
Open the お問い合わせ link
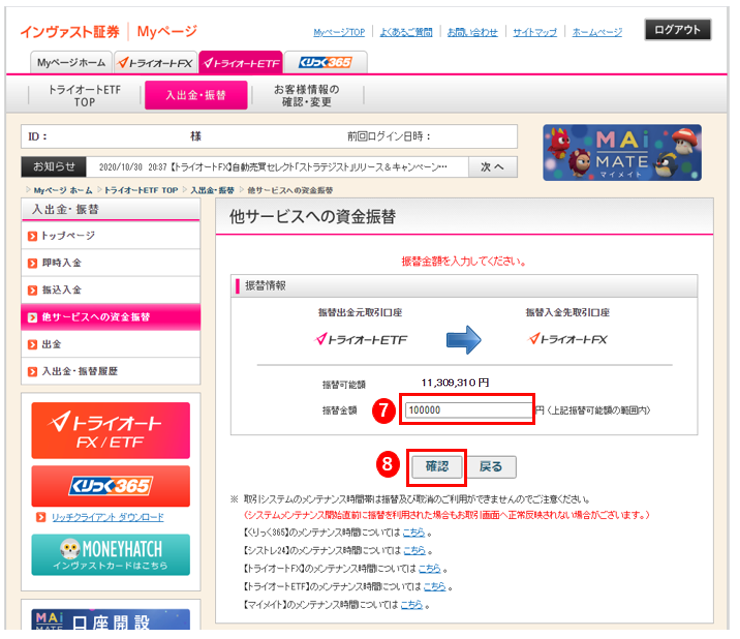(472, 32)
